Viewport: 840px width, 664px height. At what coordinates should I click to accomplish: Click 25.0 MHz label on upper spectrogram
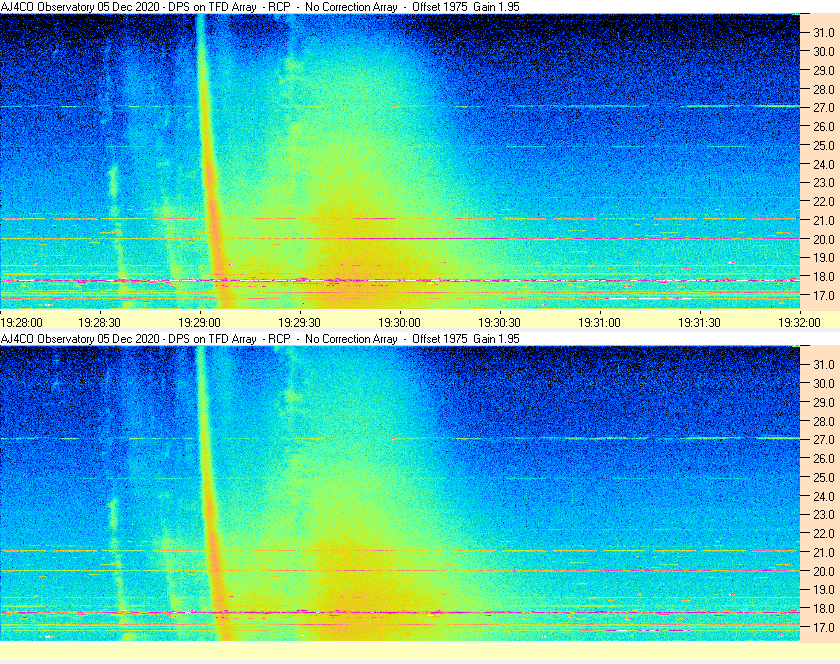pyautogui.click(x=824, y=146)
